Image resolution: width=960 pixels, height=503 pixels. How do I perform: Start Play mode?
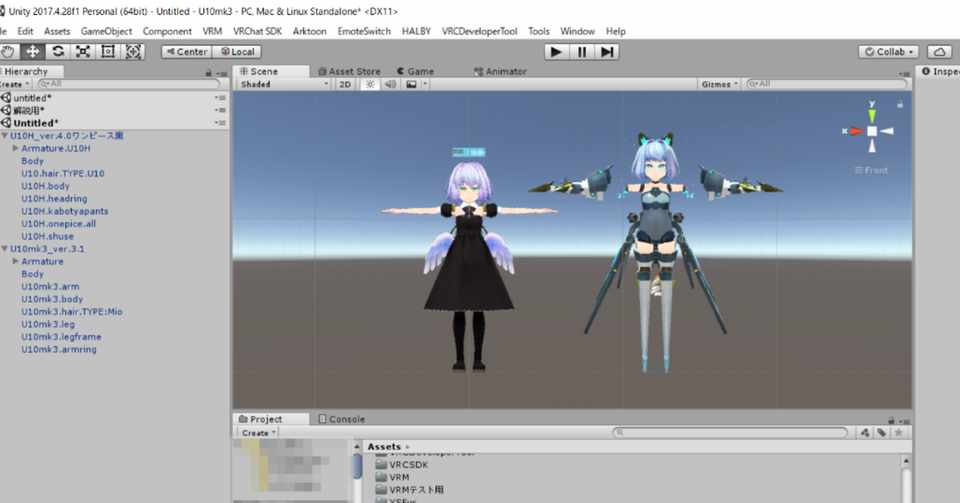coord(557,52)
